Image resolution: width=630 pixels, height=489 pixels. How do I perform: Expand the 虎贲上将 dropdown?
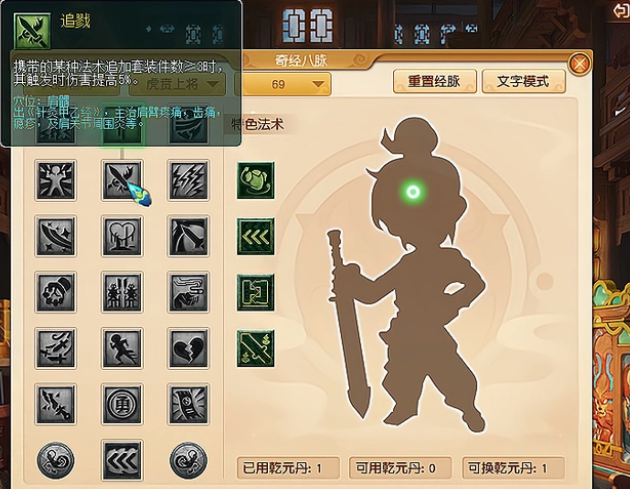[x=177, y=84]
